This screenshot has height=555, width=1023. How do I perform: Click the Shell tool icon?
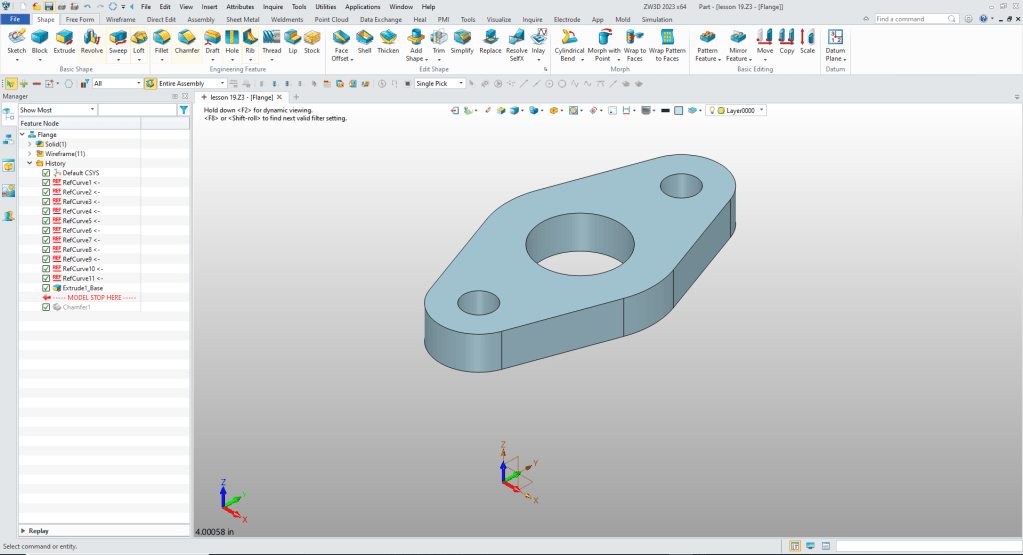(364, 38)
